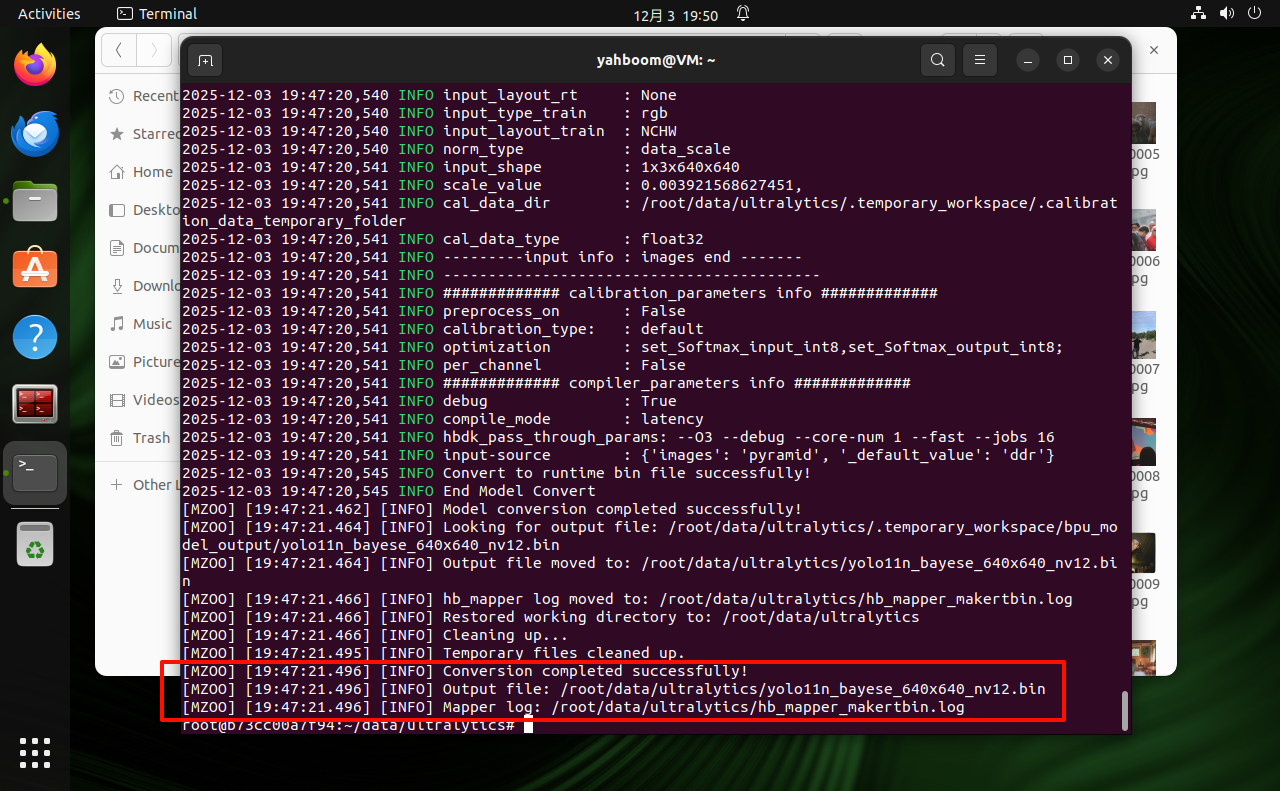Open a new terminal tab button

[205, 60]
